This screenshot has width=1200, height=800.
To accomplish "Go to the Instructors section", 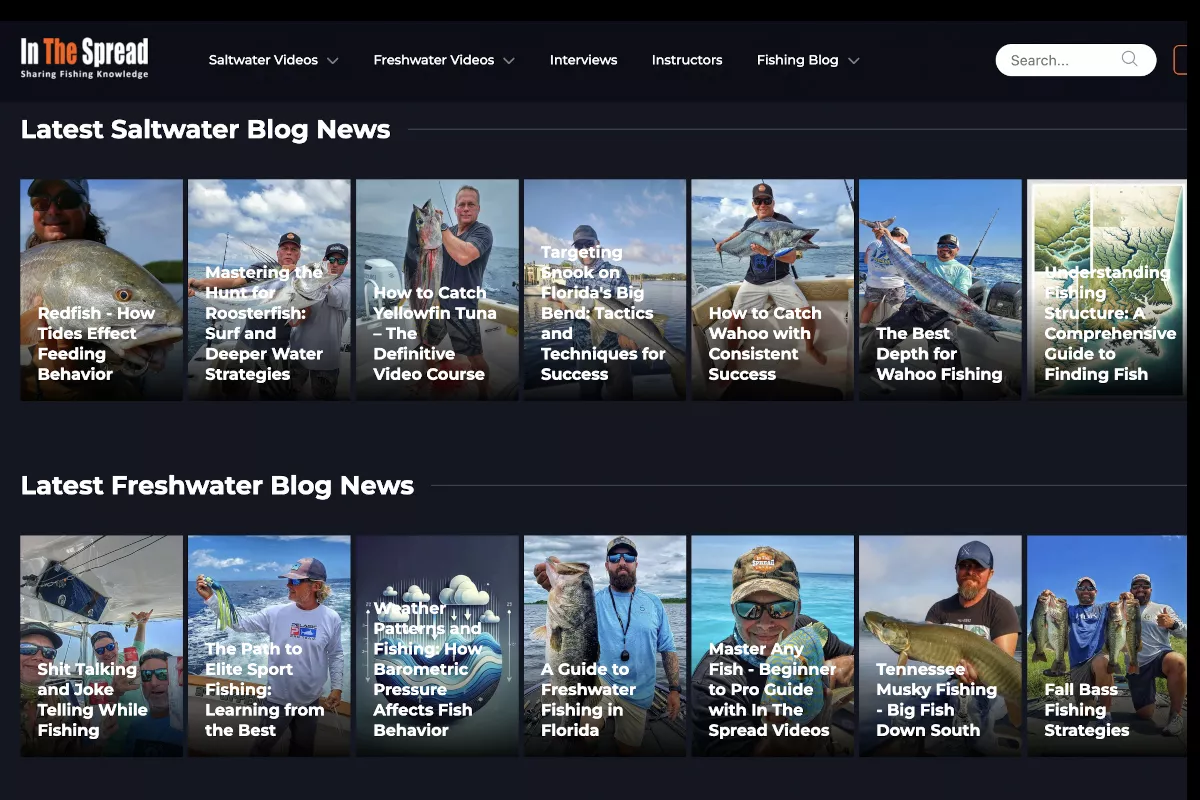I will (687, 60).
